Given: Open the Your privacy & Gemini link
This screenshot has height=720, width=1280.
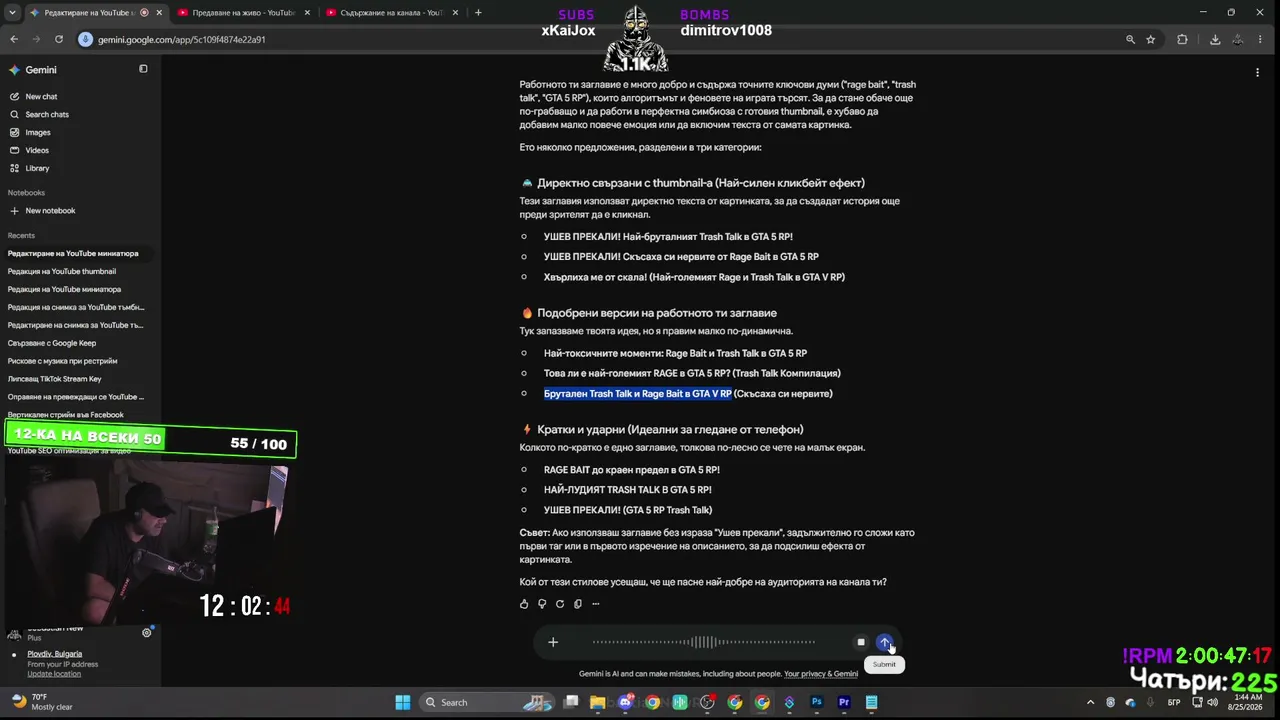Looking at the screenshot, I should pos(821,674).
